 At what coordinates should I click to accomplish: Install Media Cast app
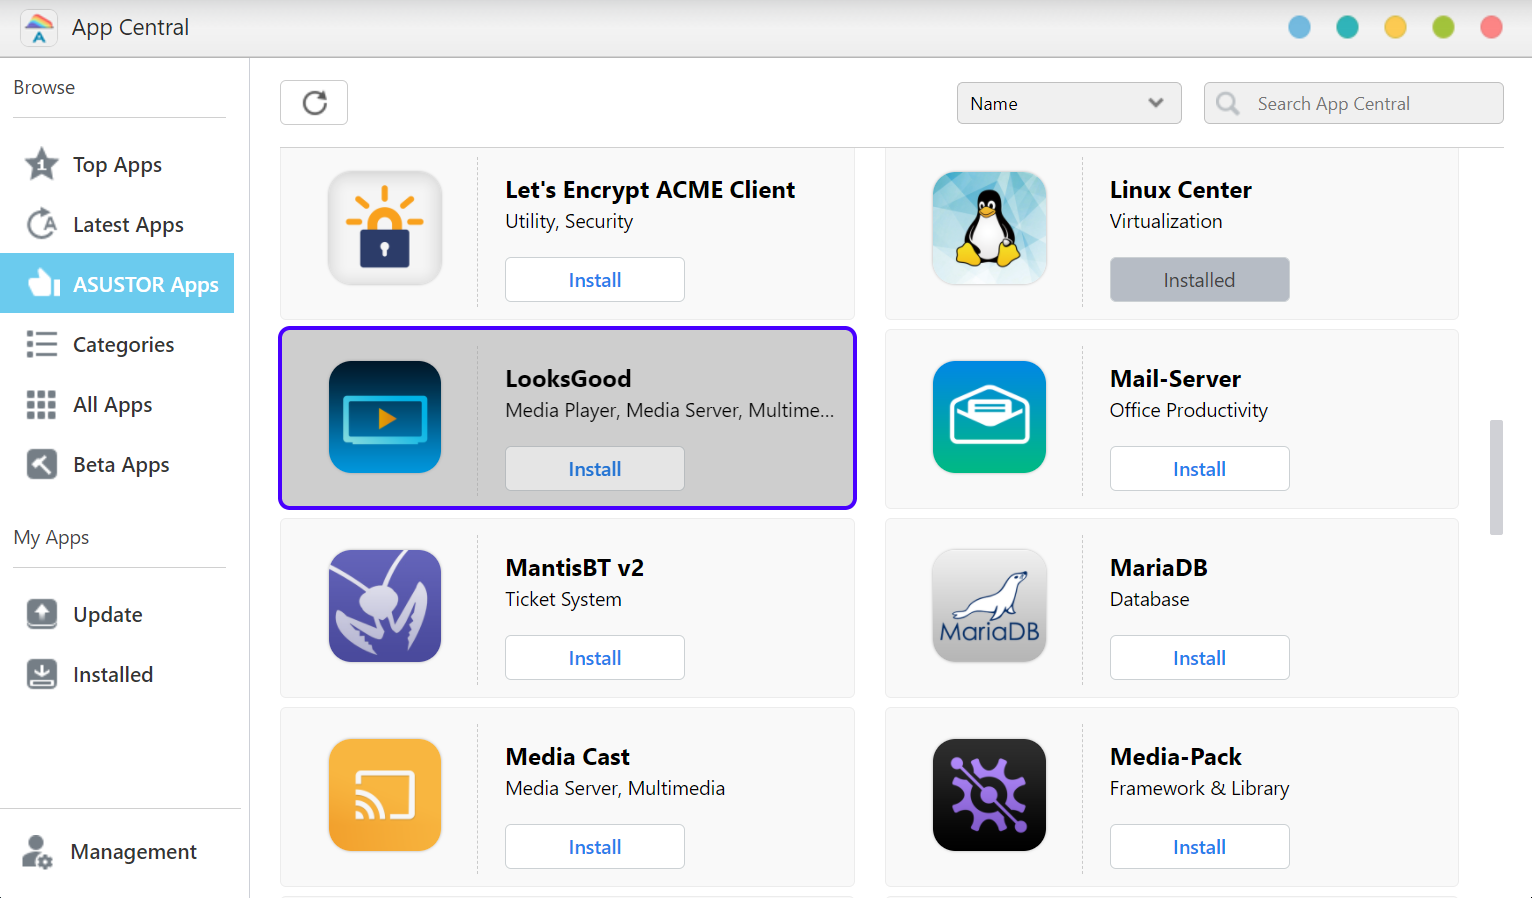point(595,847)
